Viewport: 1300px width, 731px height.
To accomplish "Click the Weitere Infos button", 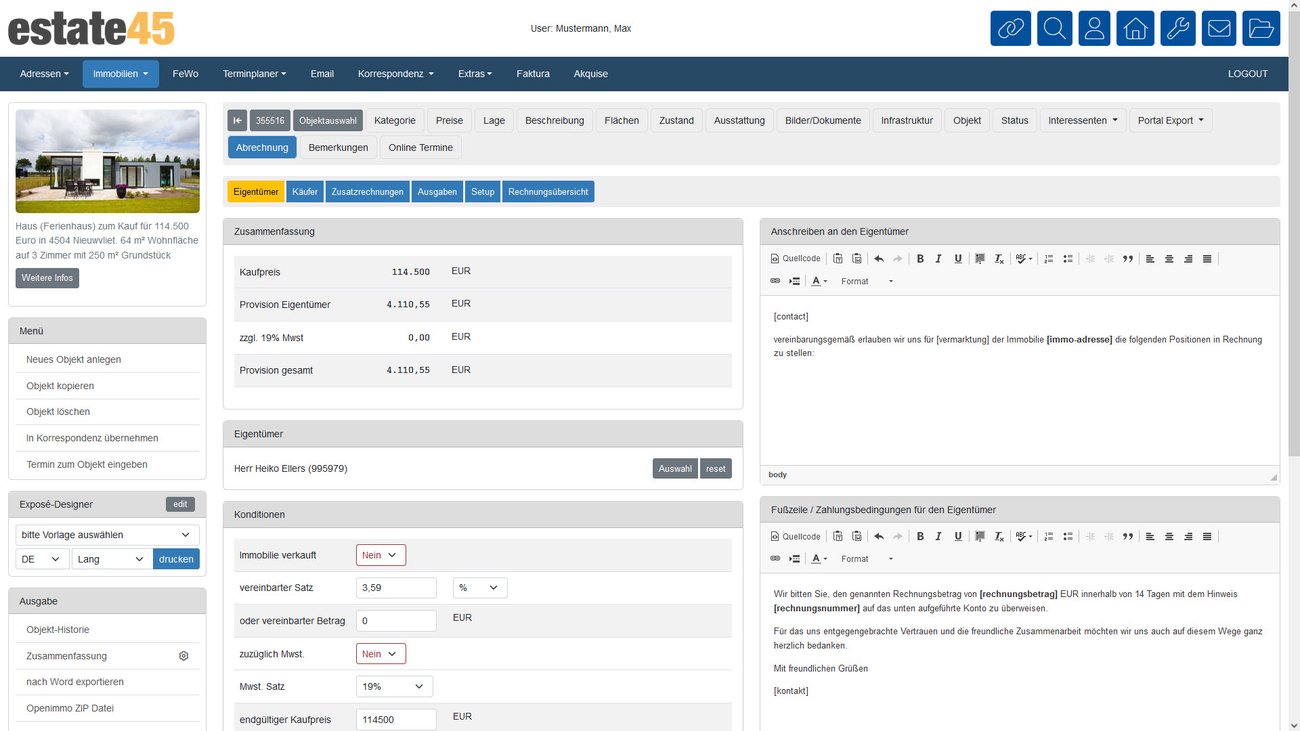I will click(x=47, y=278).
